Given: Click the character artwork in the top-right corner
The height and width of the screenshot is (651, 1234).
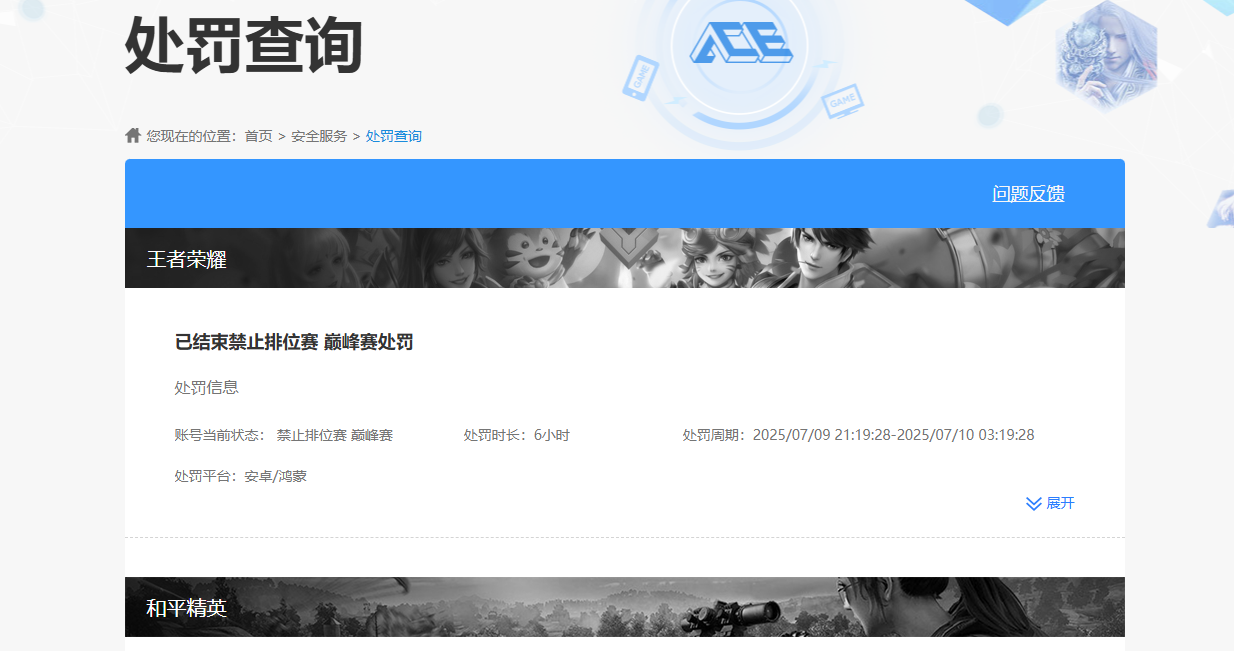Looking at the screenshot, I should tap(1105, 55).
